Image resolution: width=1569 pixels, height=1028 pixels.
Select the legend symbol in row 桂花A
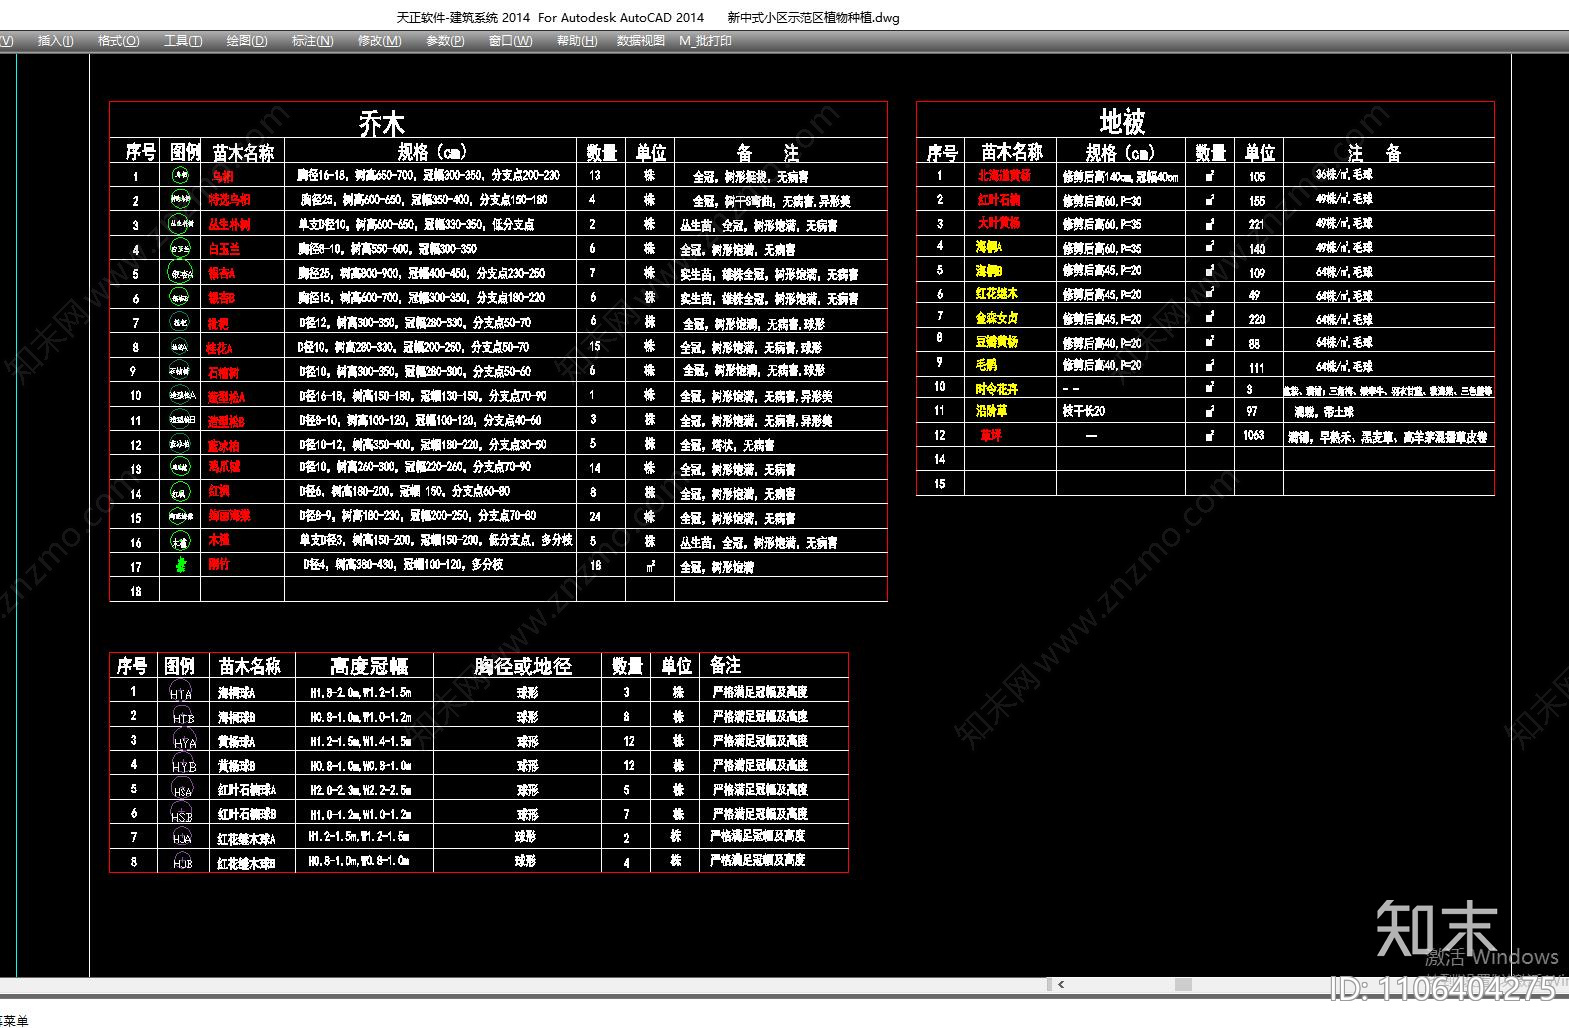(x=180, y=346)
